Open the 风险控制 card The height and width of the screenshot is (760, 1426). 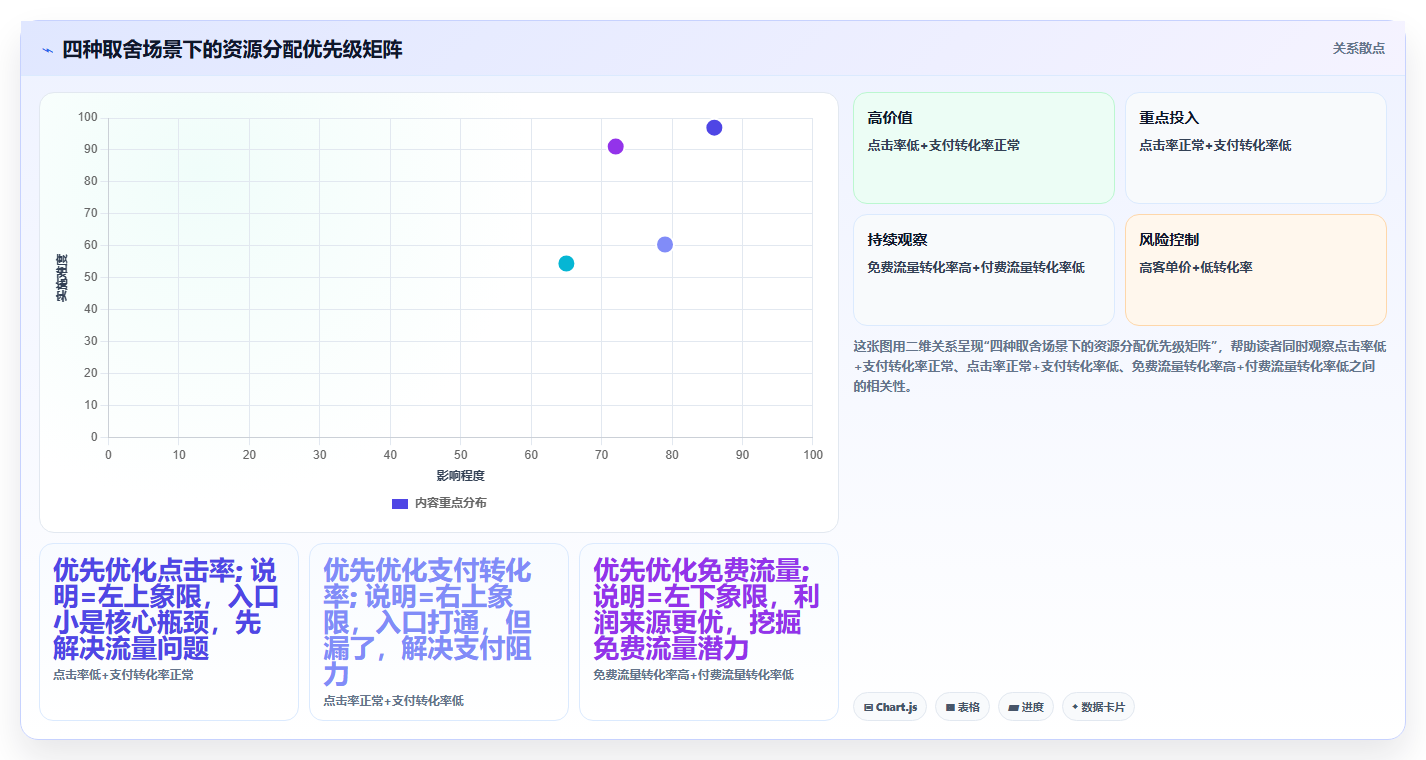point(1255,270)
